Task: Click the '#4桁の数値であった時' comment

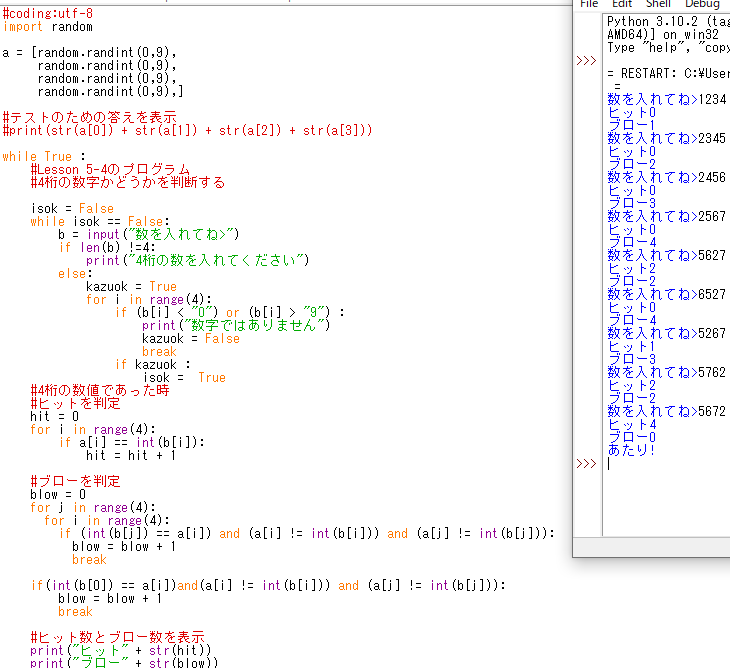Action: (x=100, y=390)
